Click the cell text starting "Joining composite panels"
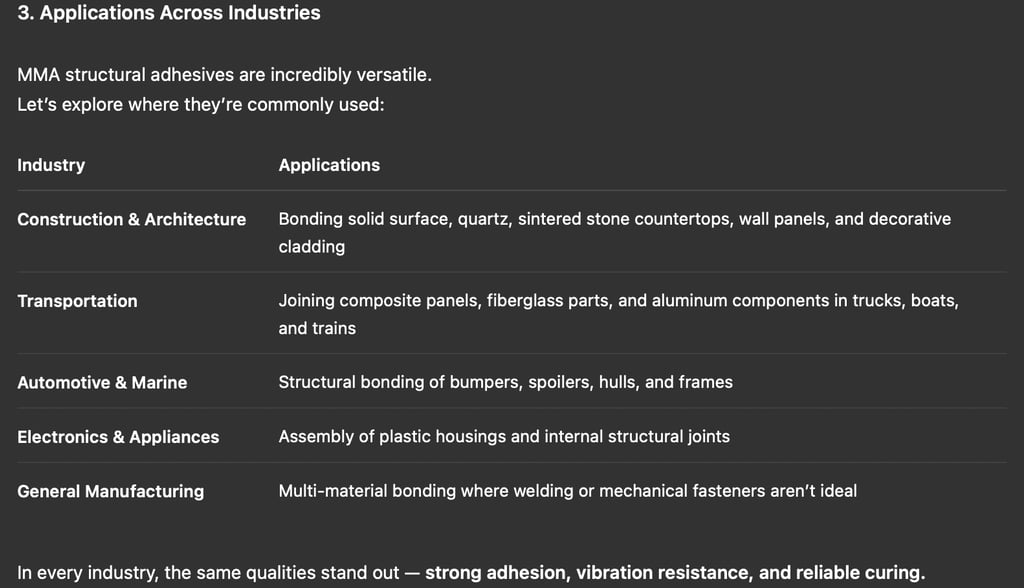 click(x=618, y=300)
